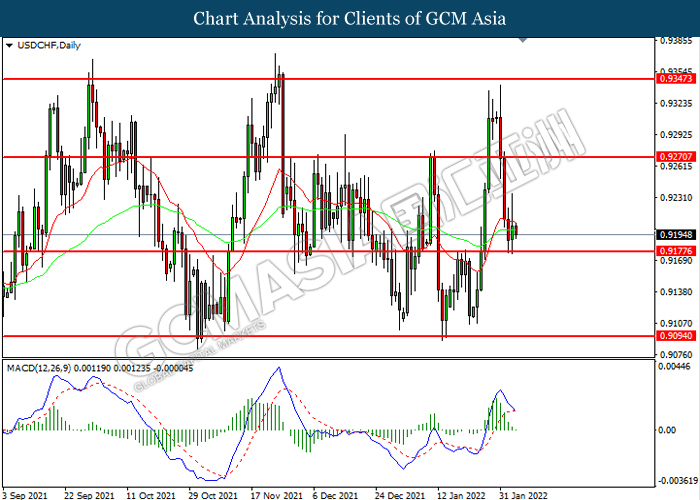
Task: Click the chart title Chart Analysis for Clients of GCM Asia
Action: pos(350,18)
